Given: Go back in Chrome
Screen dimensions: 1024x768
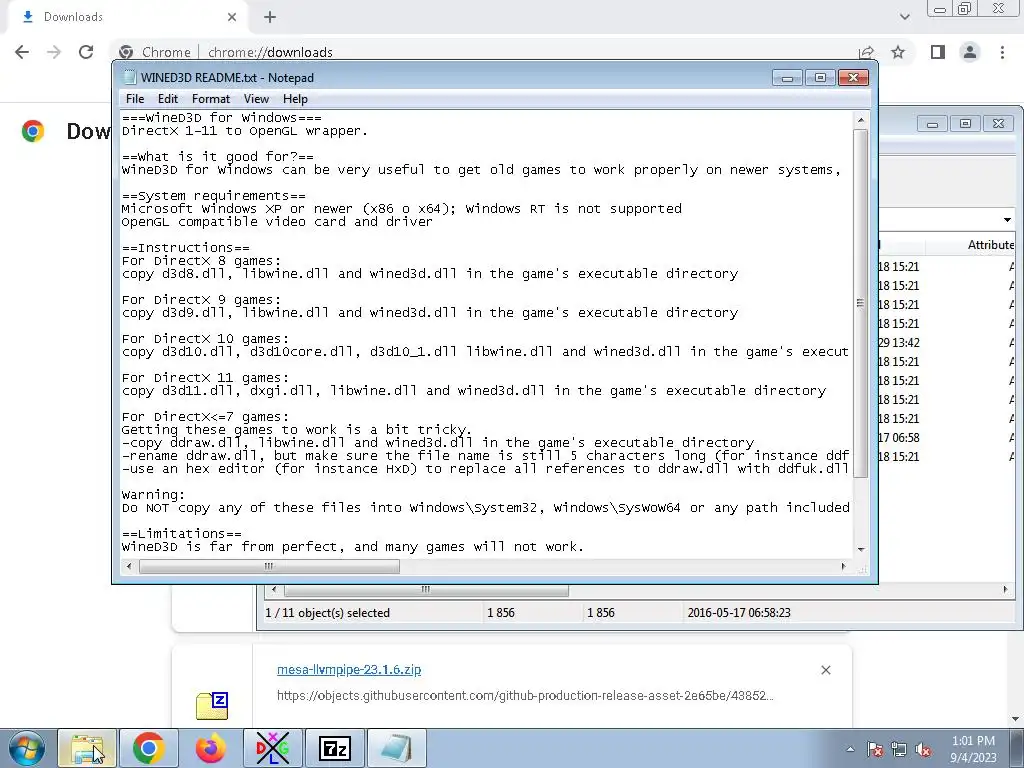Looking at the screenshot, I should tap(22, 52).
